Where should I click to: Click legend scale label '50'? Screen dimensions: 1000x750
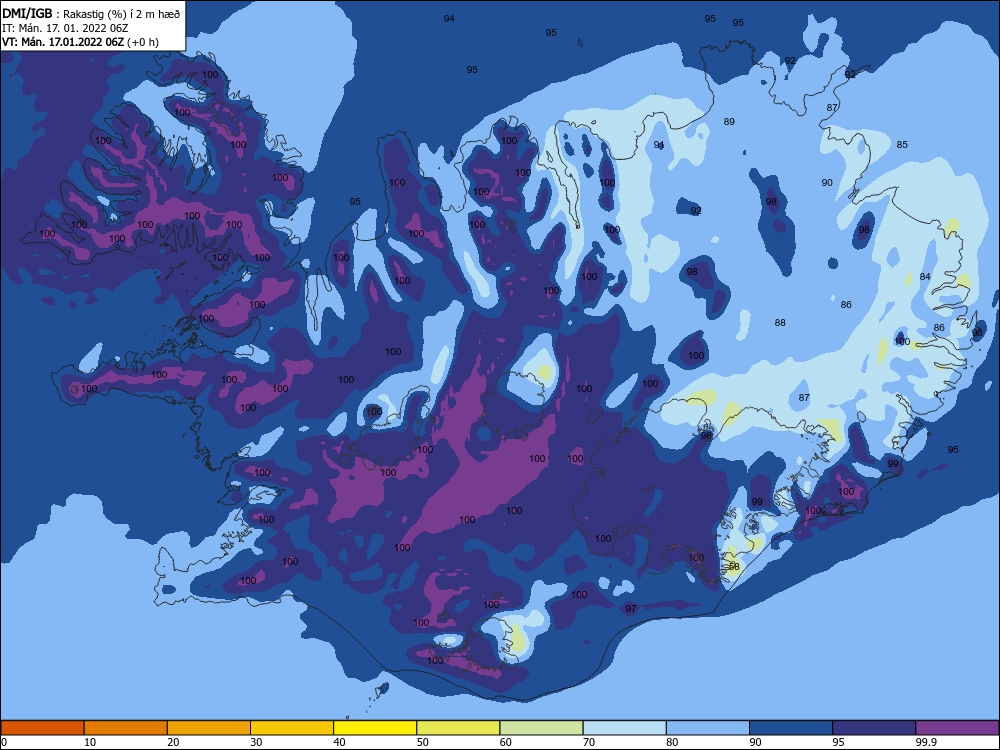click(423, 742)
